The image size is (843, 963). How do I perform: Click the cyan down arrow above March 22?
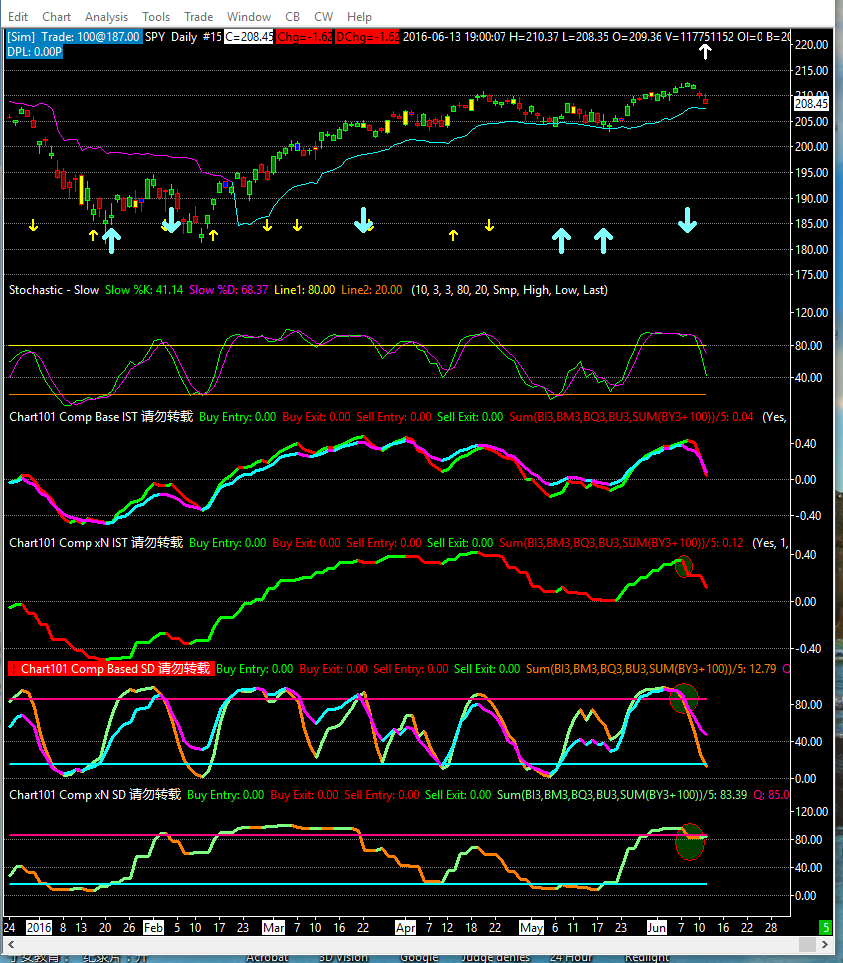[x=364, y=219]
